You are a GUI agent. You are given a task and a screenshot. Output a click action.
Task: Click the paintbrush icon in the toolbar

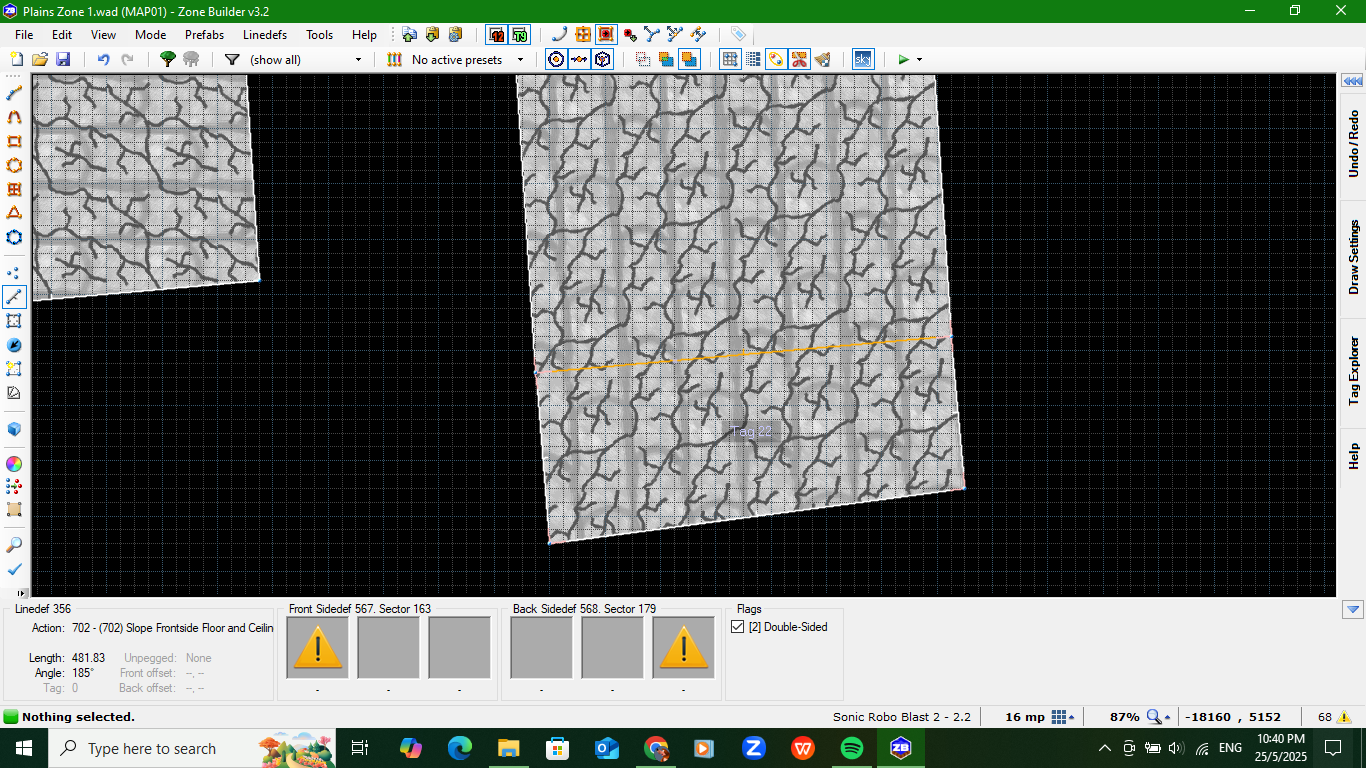click(822, 60)
